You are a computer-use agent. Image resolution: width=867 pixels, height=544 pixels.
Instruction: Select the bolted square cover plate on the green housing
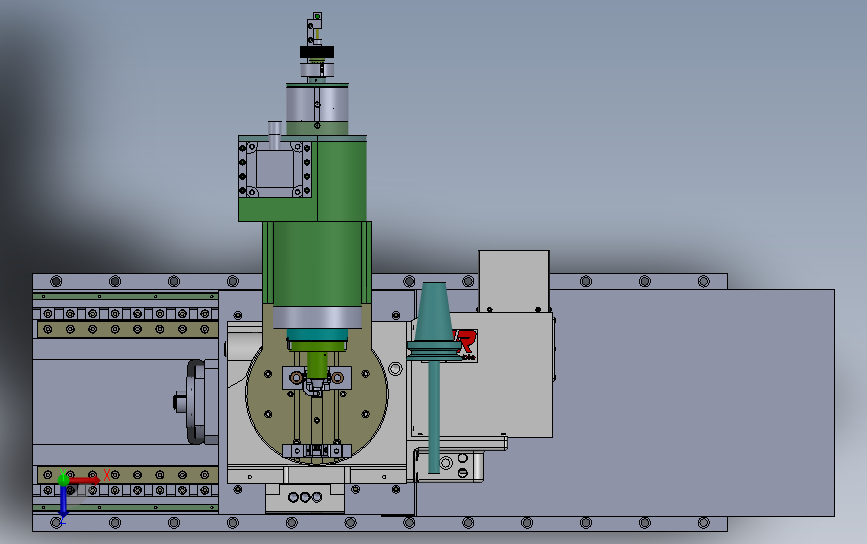275,169
